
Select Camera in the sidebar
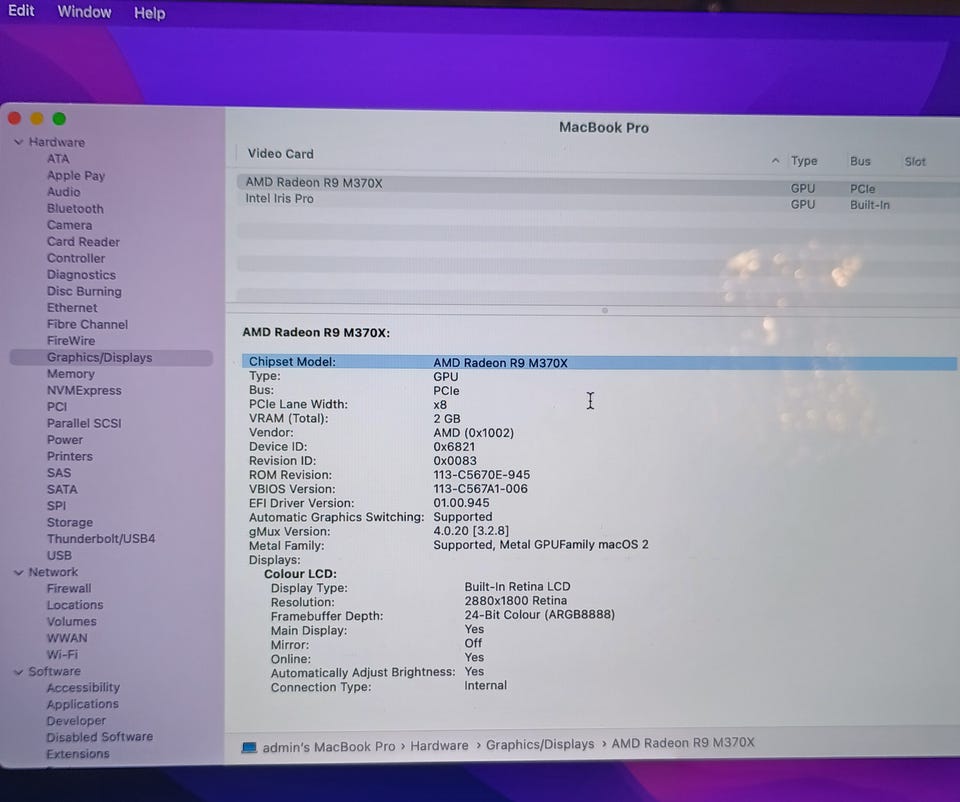[x=70, y=225]
